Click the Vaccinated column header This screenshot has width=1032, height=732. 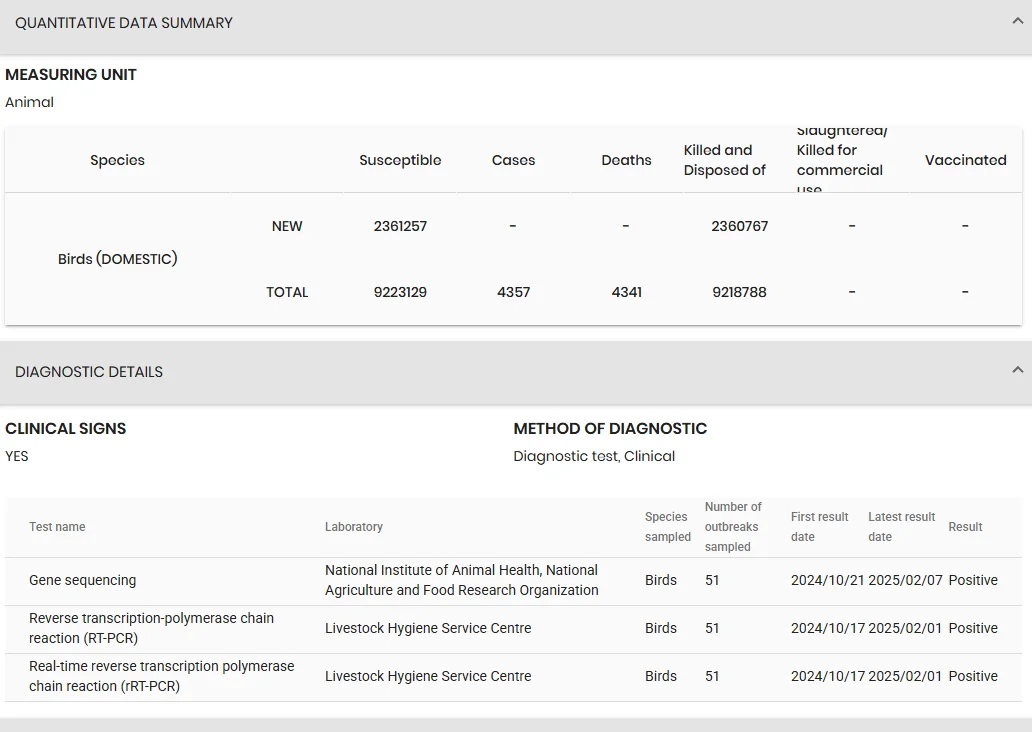[x=966, y=160]
